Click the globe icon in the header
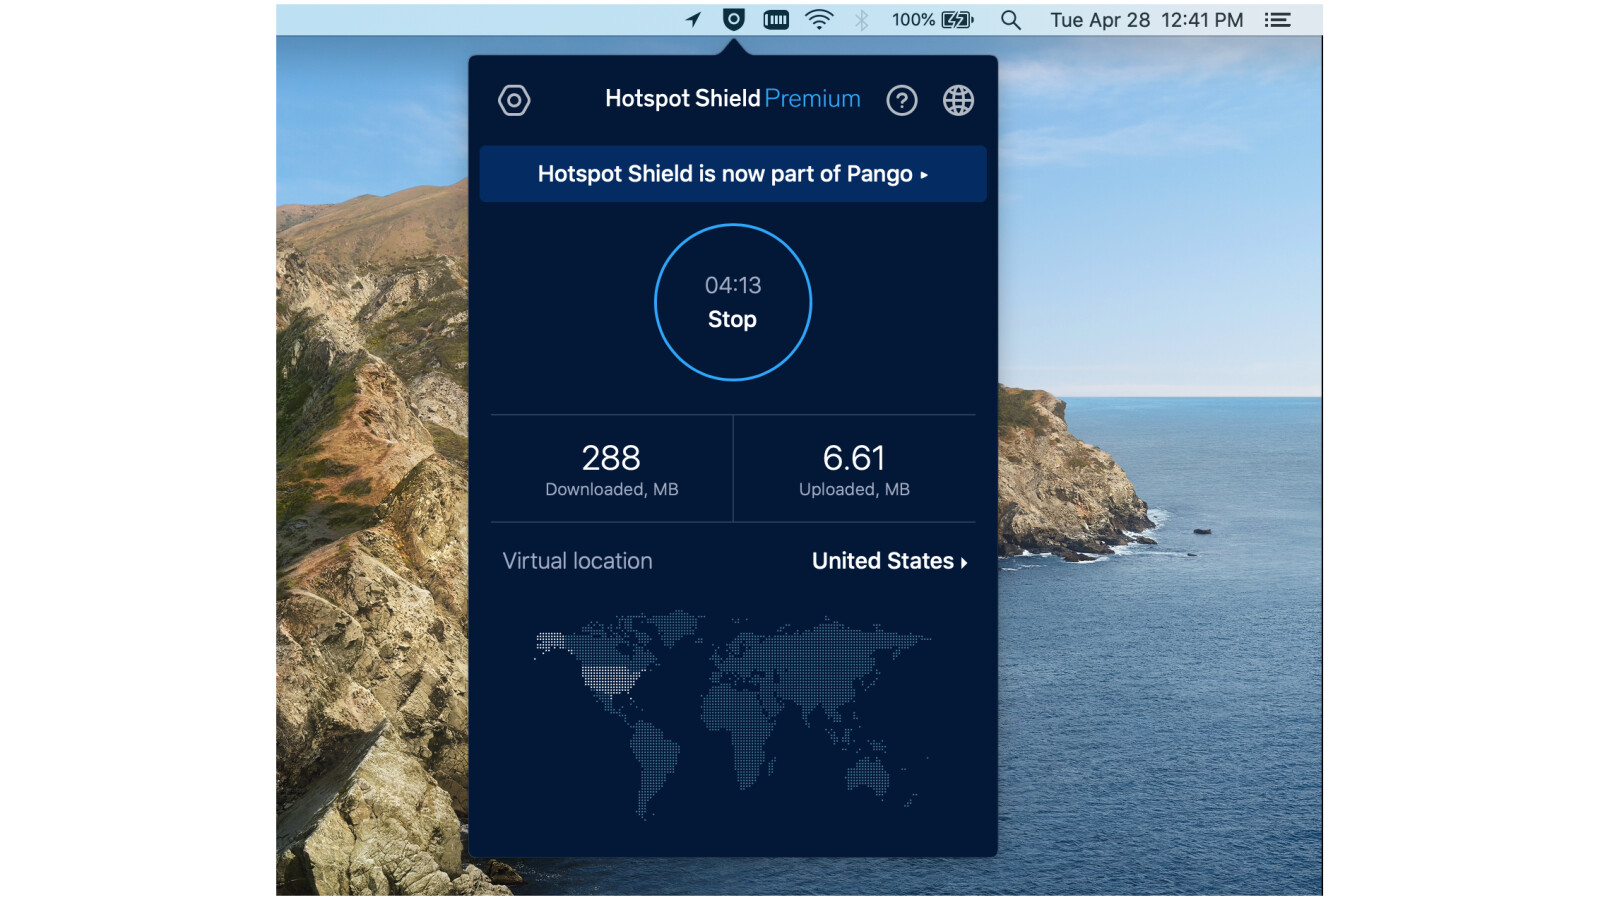 pos(958,100)
